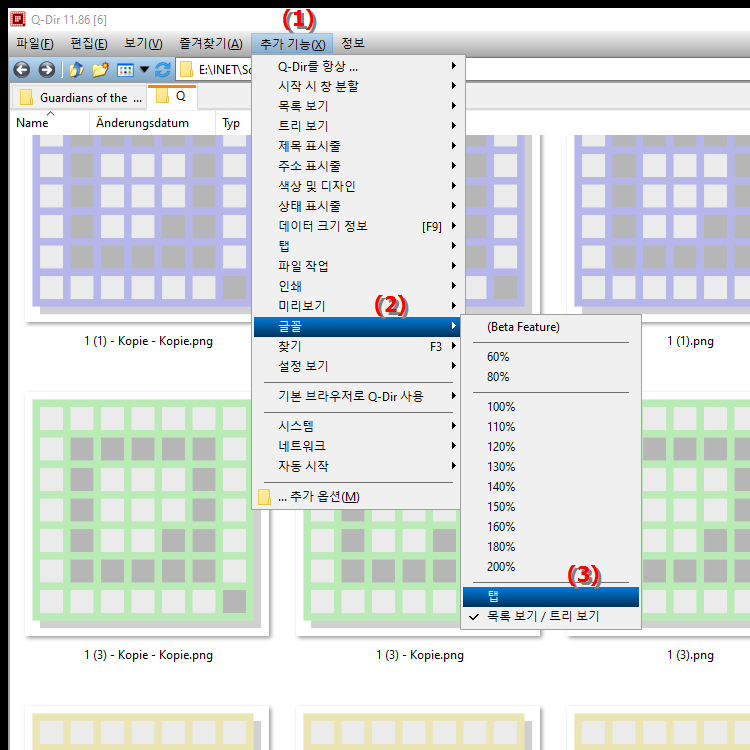The width and height of the screenshot is (750, 750).
Task: Click the folder-up navigation icon
Action: pyautogui.click(x=76, y=70)
